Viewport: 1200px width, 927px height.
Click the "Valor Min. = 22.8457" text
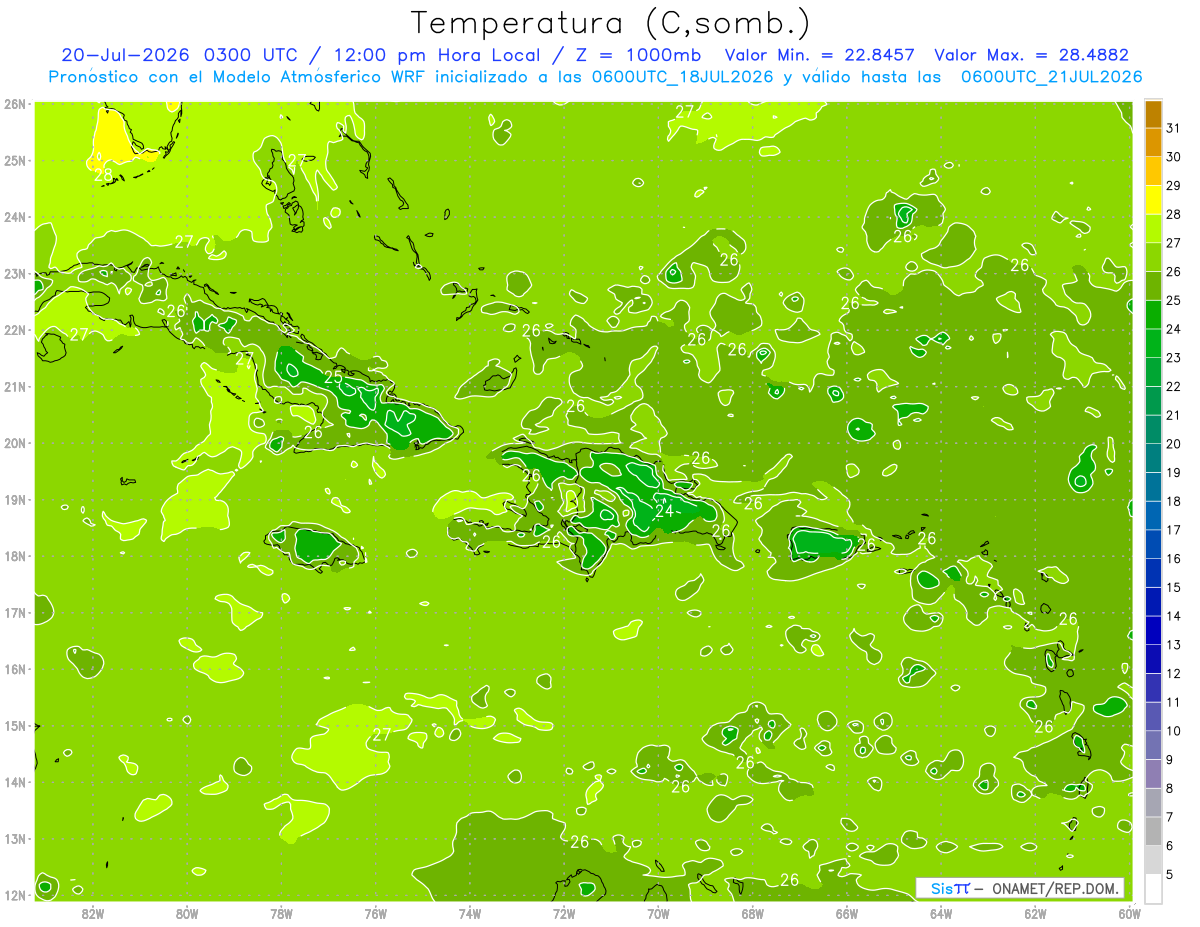click(x=821, y=55)
